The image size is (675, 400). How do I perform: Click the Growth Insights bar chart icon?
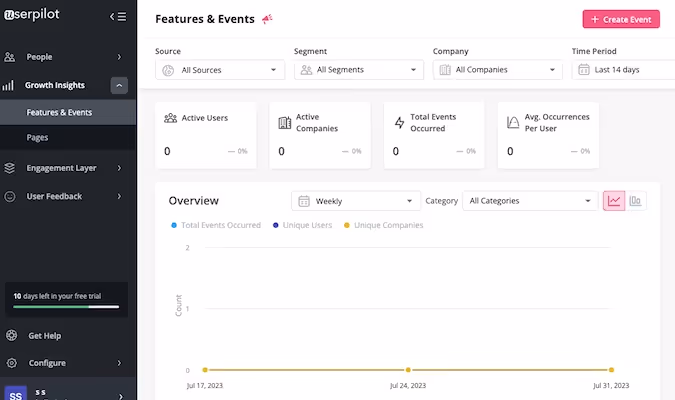click(x=8, y=85)
